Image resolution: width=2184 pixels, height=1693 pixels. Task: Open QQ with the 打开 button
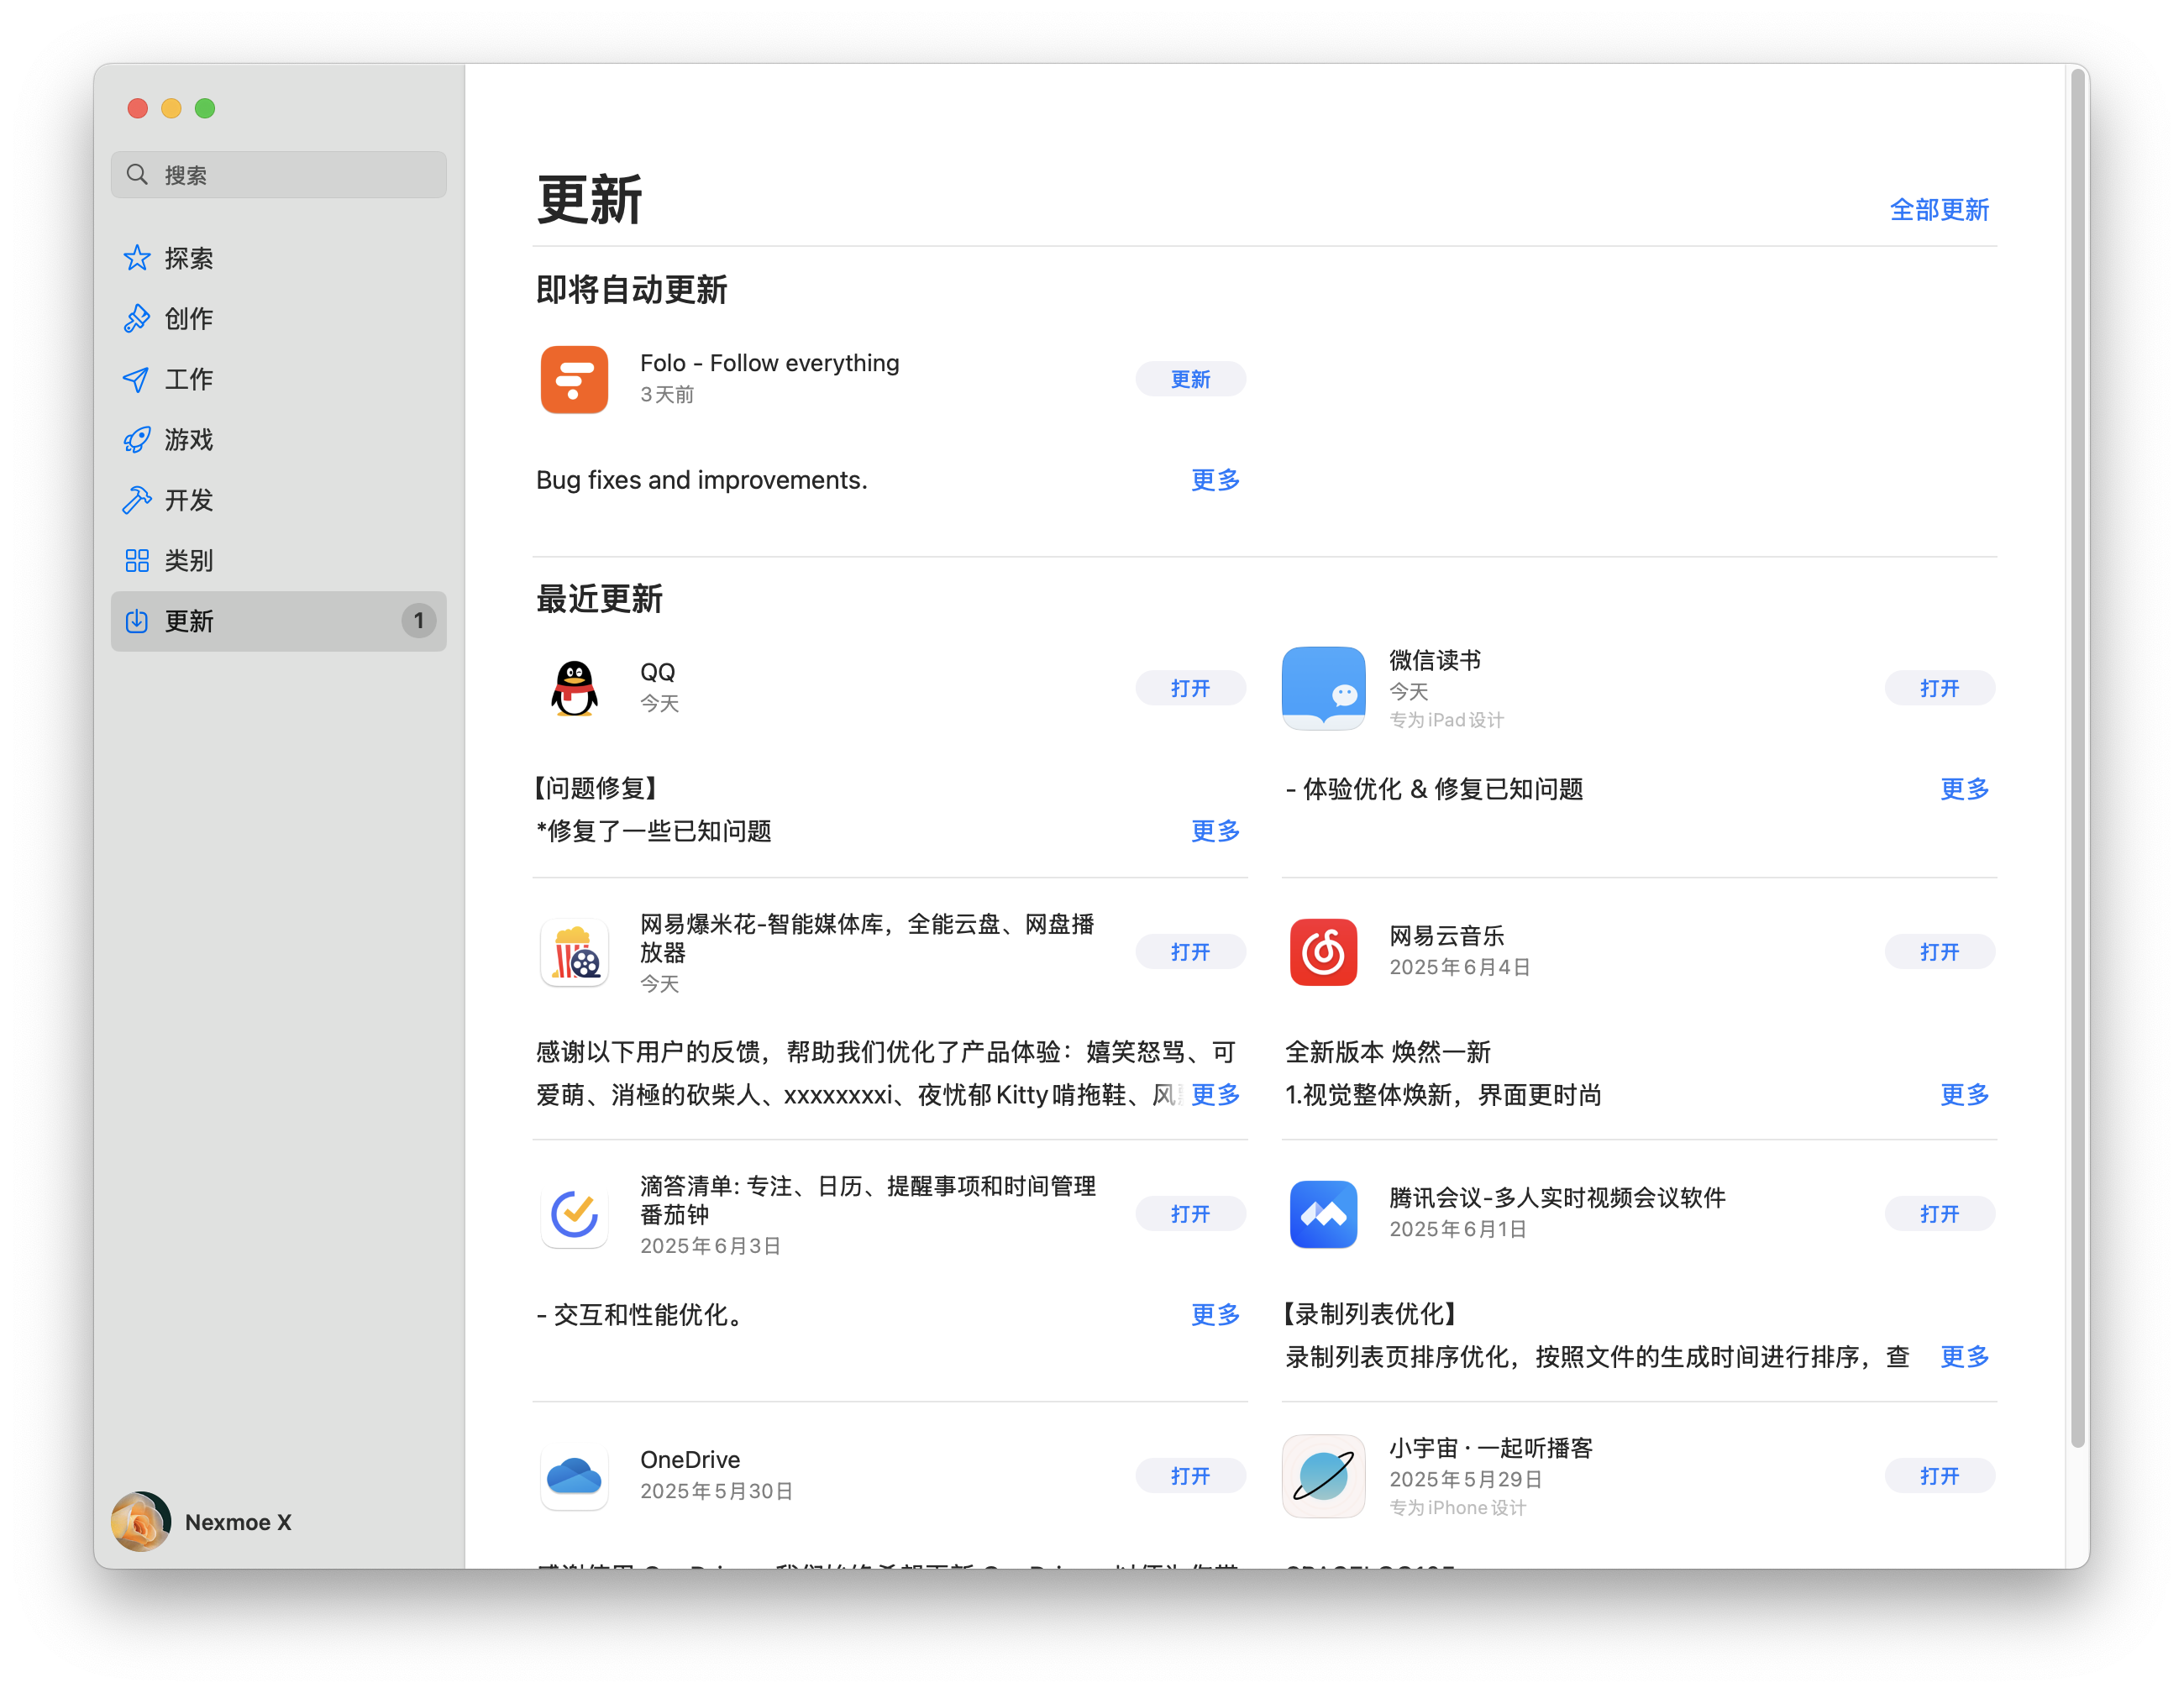point(1190,688)
